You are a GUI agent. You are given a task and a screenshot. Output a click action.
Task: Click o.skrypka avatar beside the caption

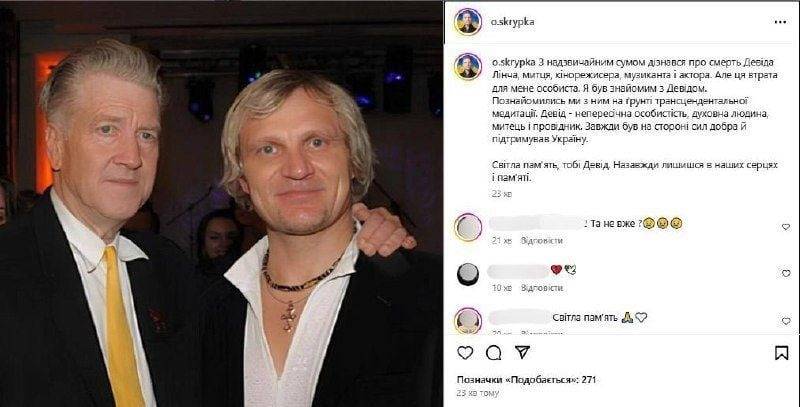click(468, 66)
